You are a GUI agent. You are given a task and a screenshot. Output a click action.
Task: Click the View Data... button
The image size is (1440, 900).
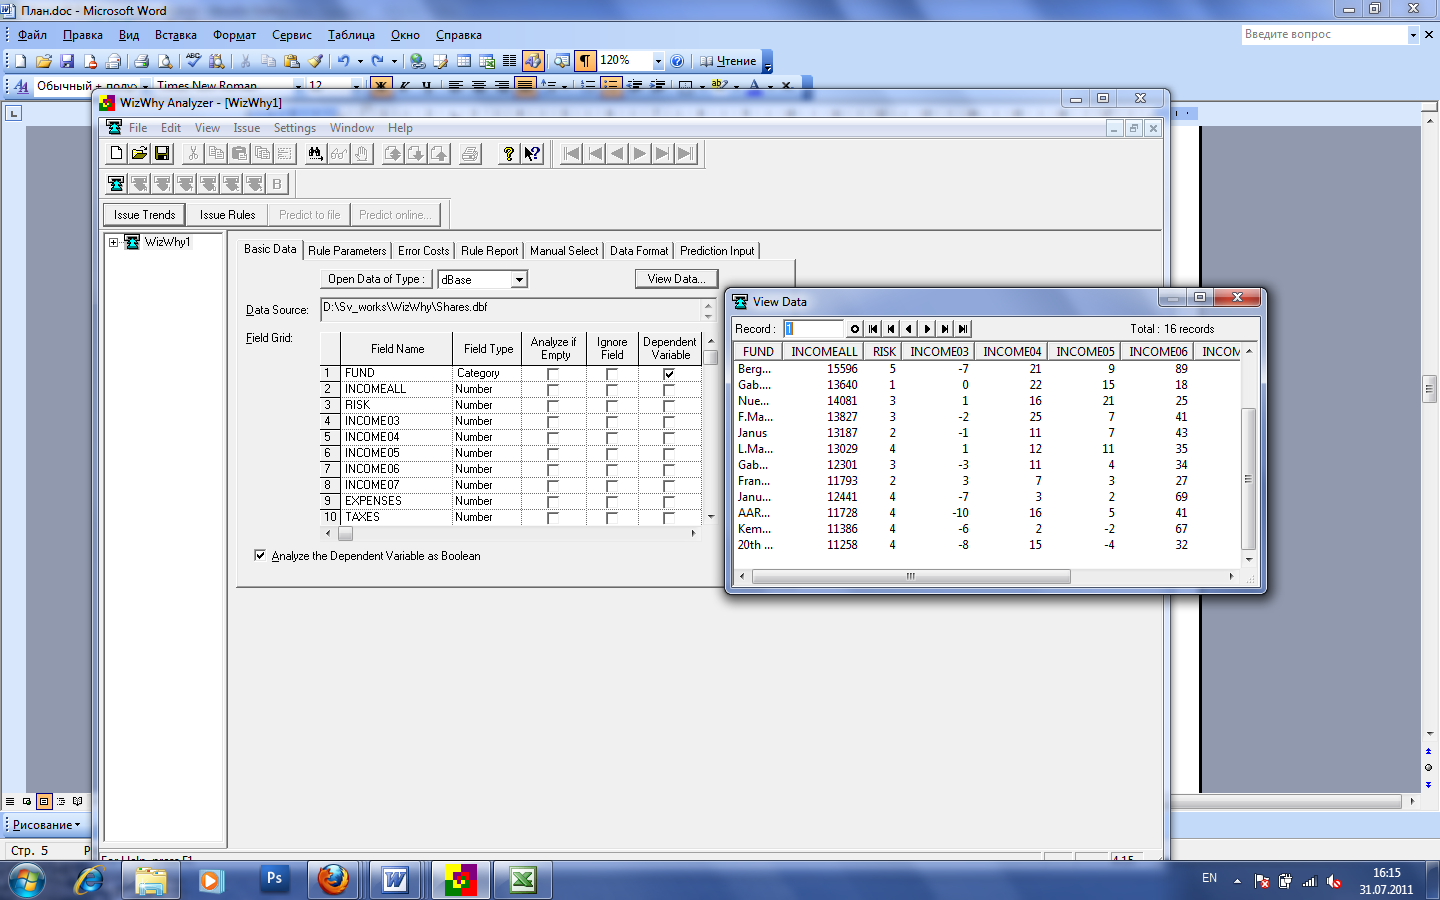click(x=676, y=279)
